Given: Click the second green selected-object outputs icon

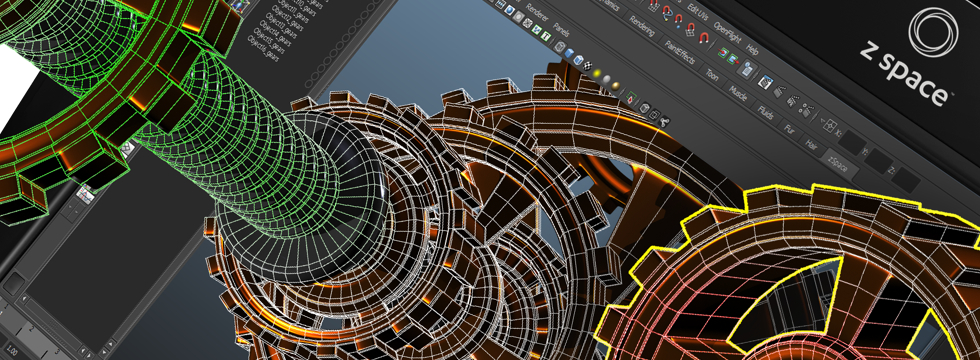Looking at the screenshot, I should 733,59.
